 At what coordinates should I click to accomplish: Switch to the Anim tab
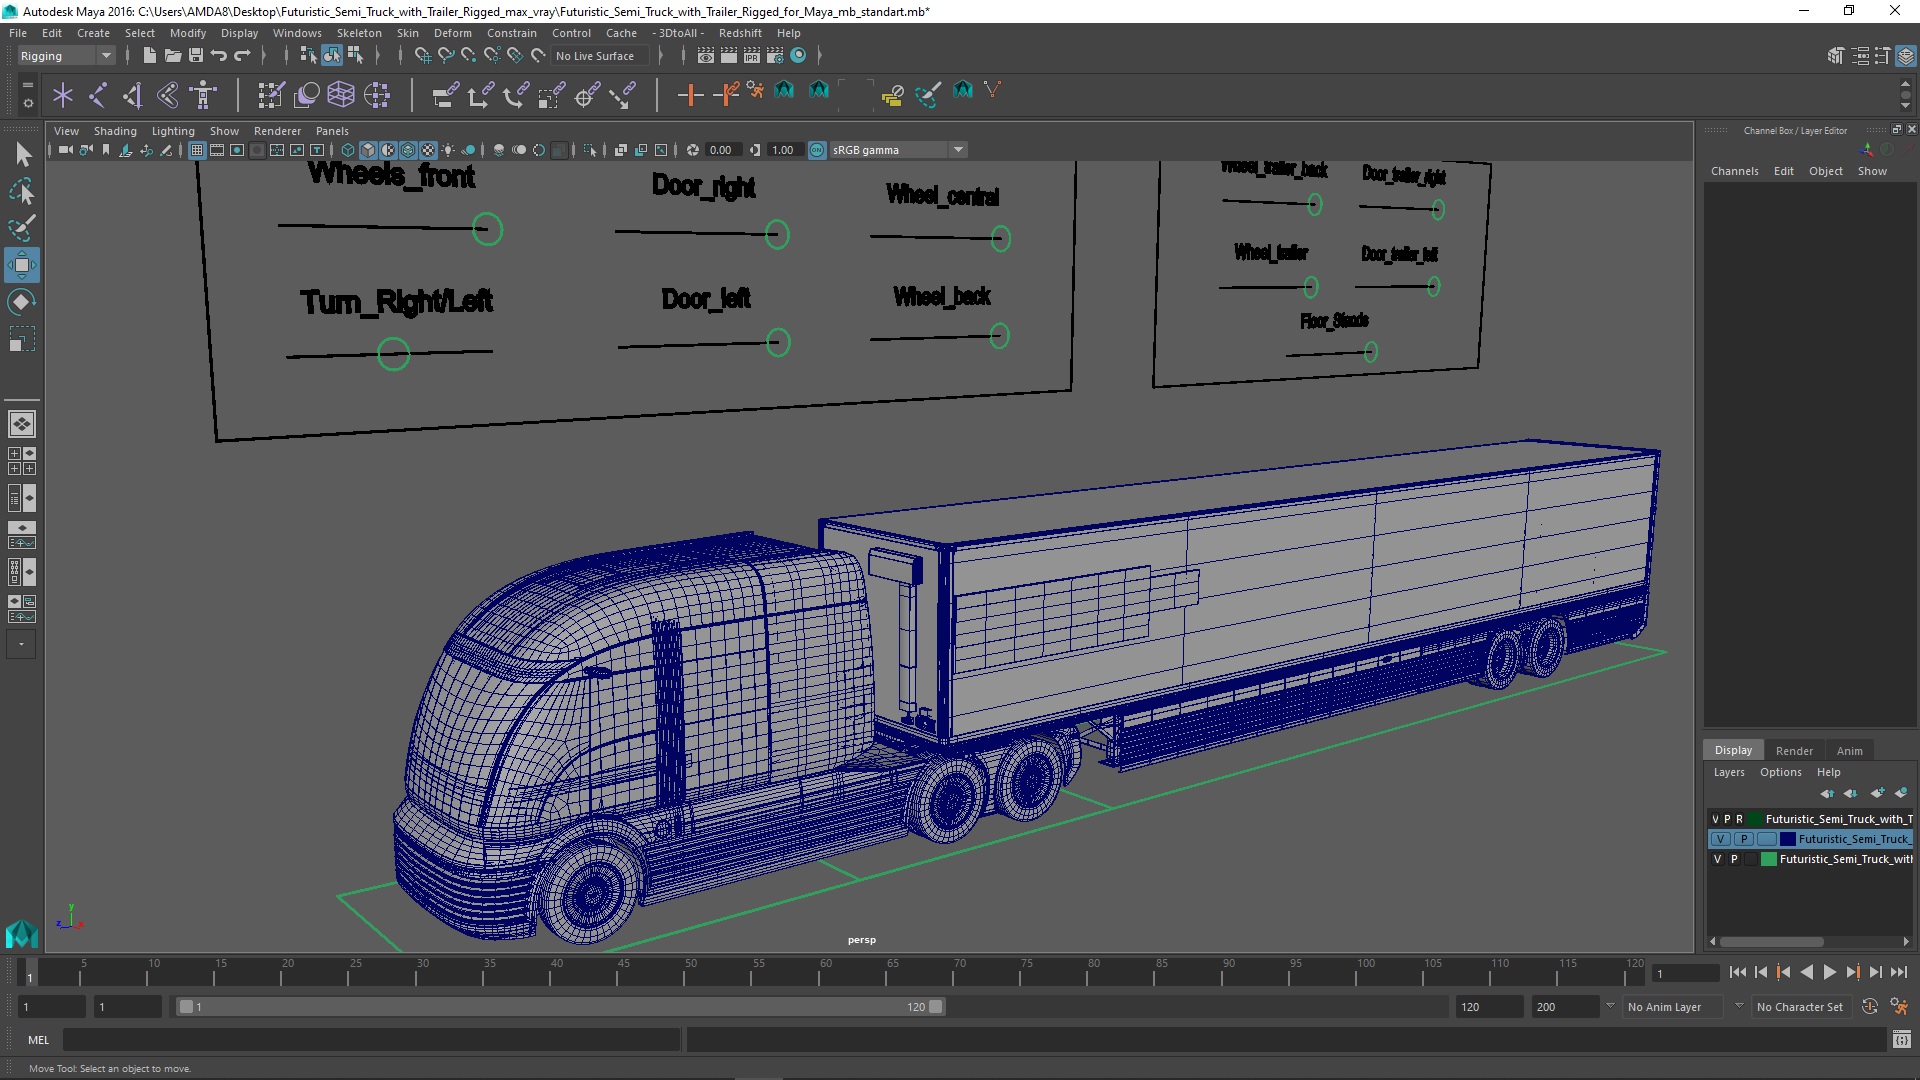(x=1849, y=749)
